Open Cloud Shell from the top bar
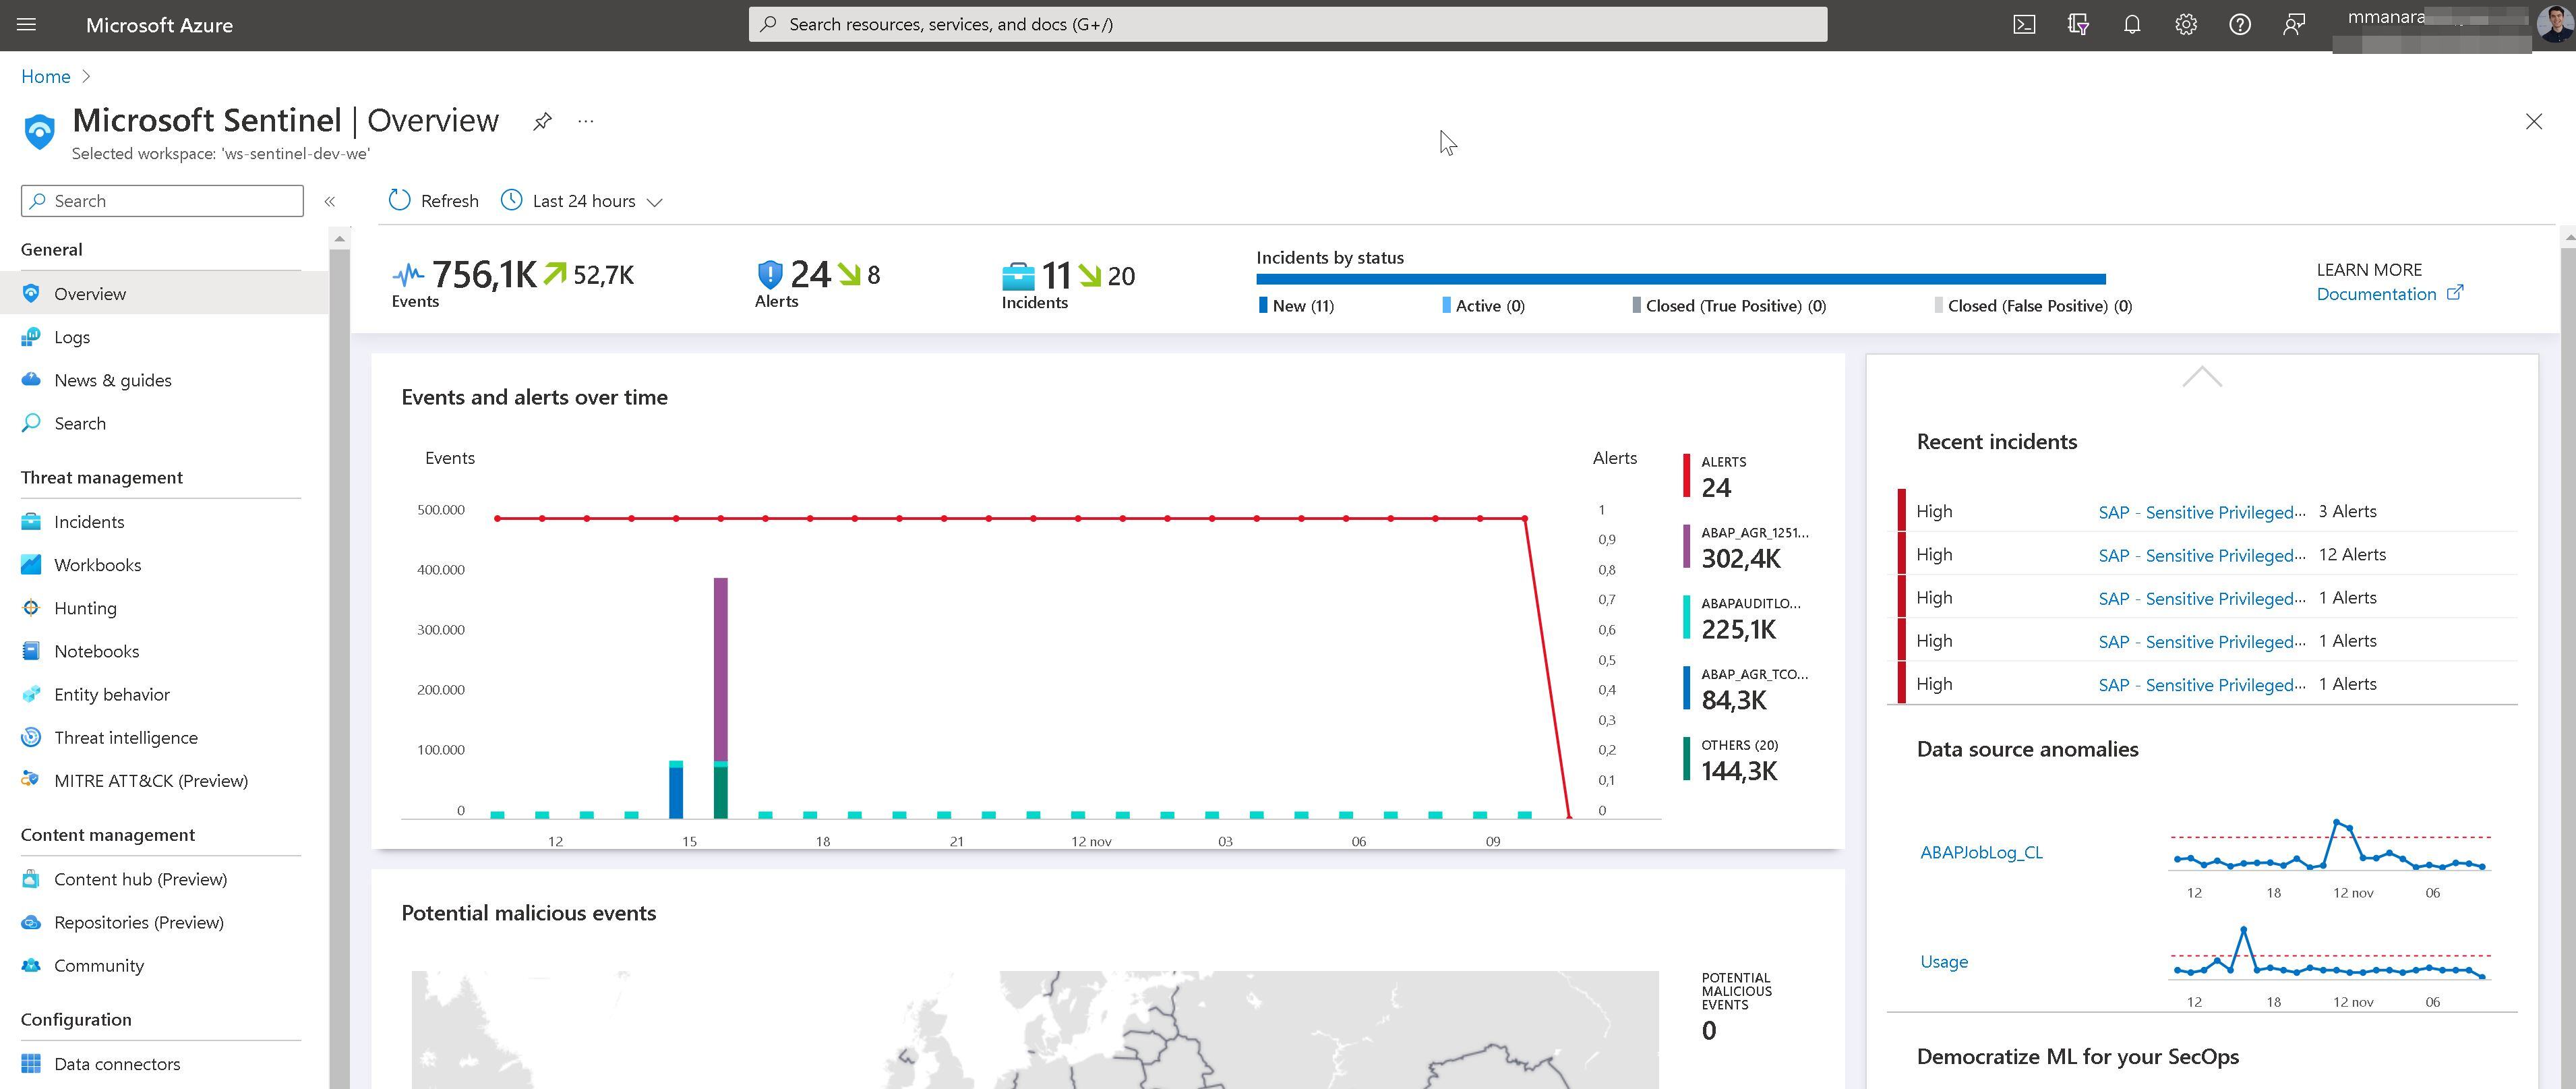 [2024, 24]
